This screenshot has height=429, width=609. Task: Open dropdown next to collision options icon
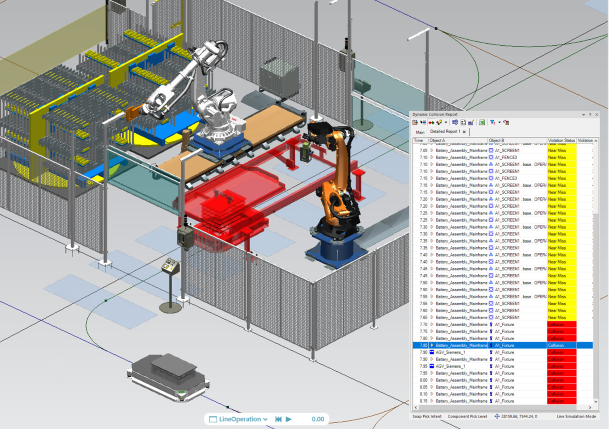(x=447, y=122)
